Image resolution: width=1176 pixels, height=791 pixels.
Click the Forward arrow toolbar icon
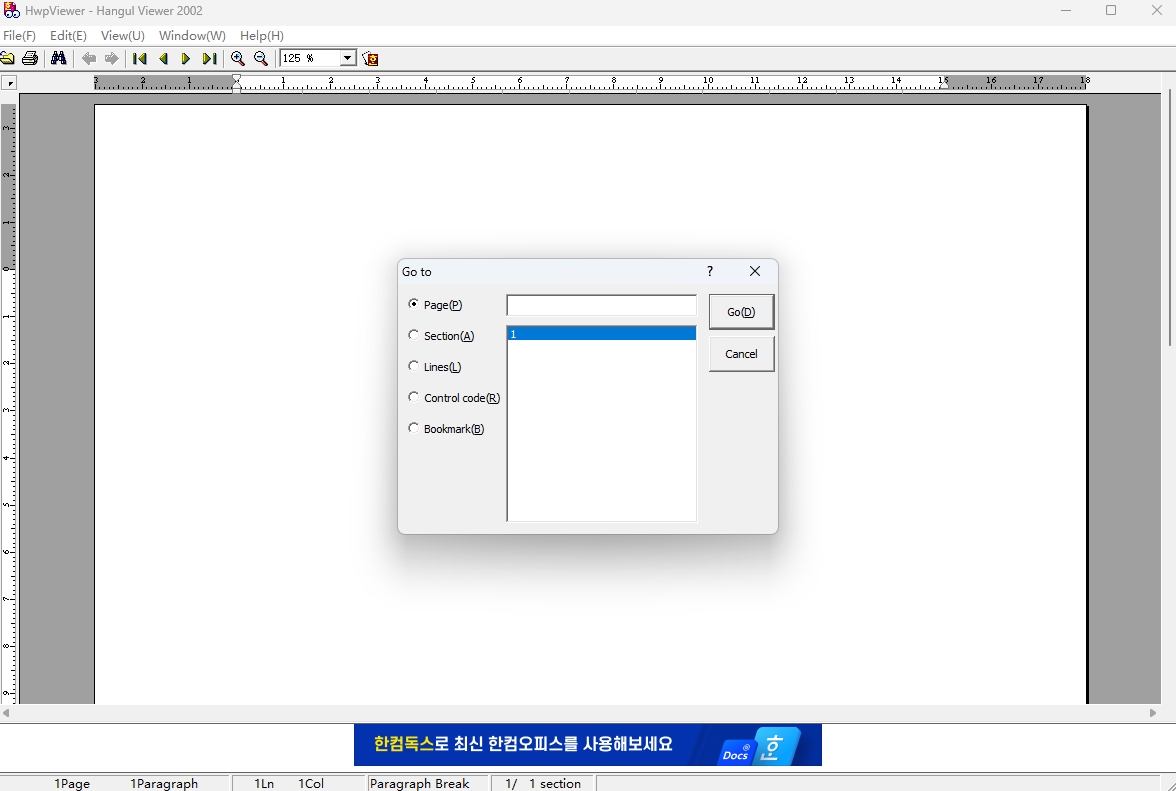pos(111,58)
